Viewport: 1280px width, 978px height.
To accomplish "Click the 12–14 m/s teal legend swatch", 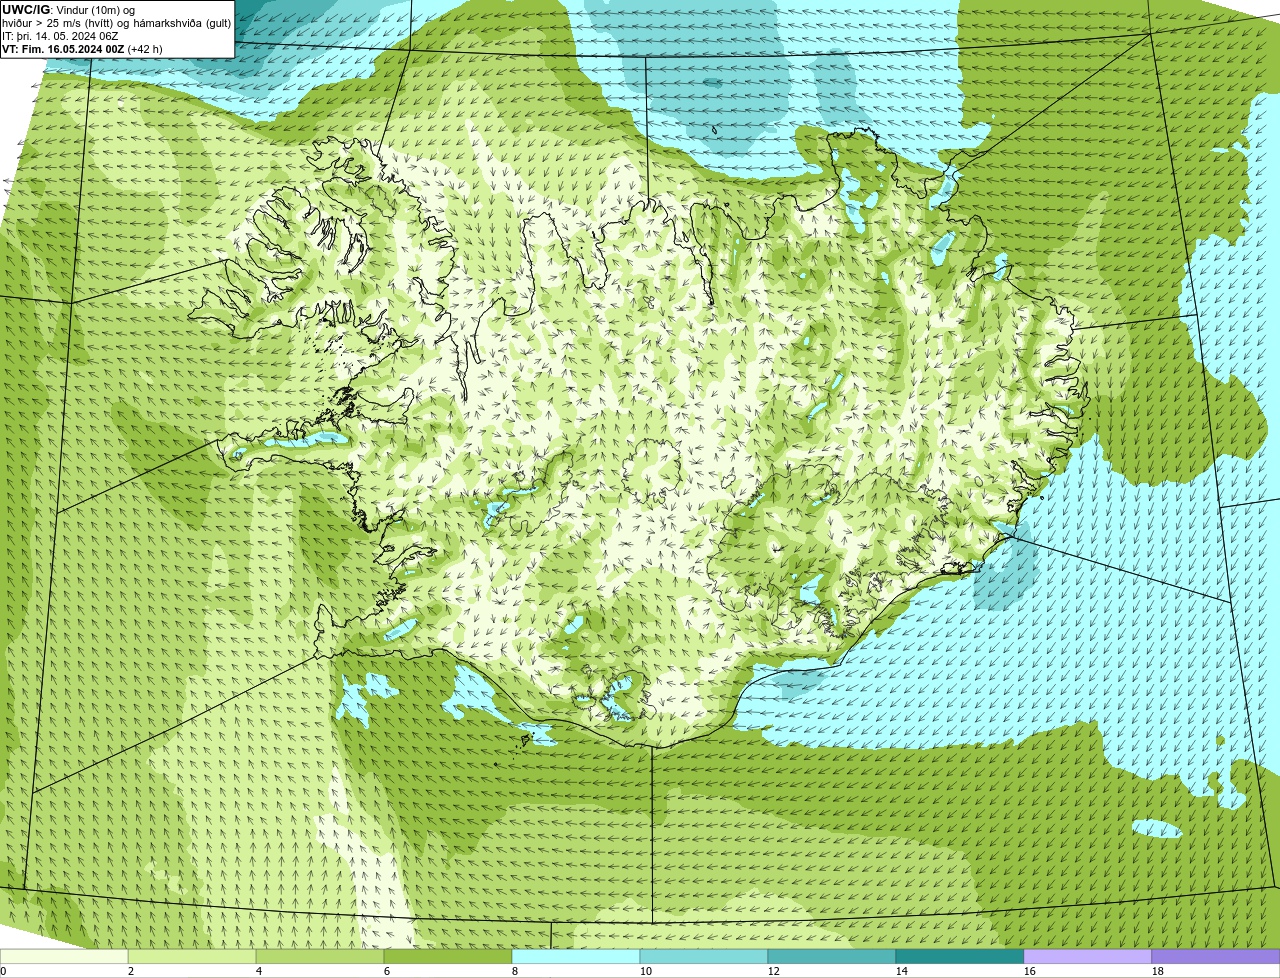I will click(x=832, y=956).
